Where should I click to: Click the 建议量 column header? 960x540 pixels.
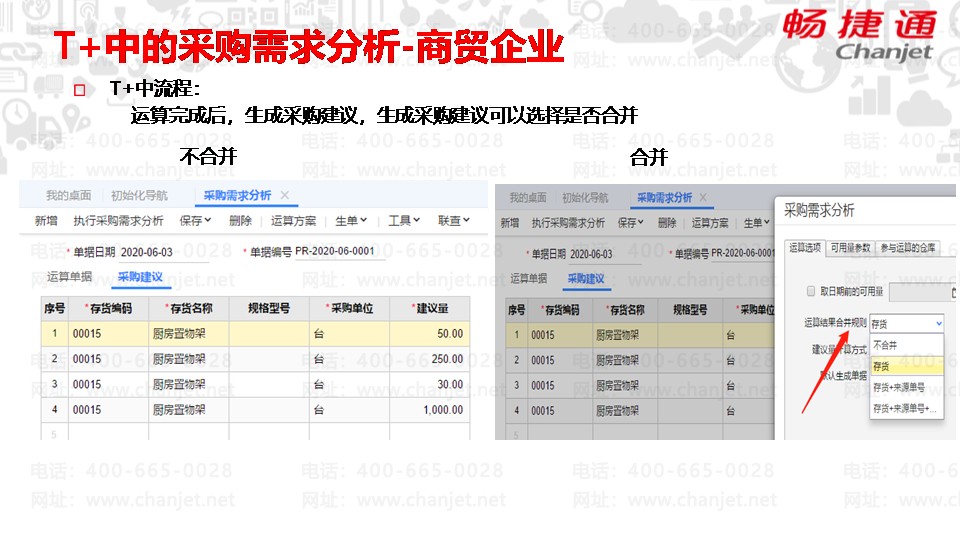(x=430, y=309)
